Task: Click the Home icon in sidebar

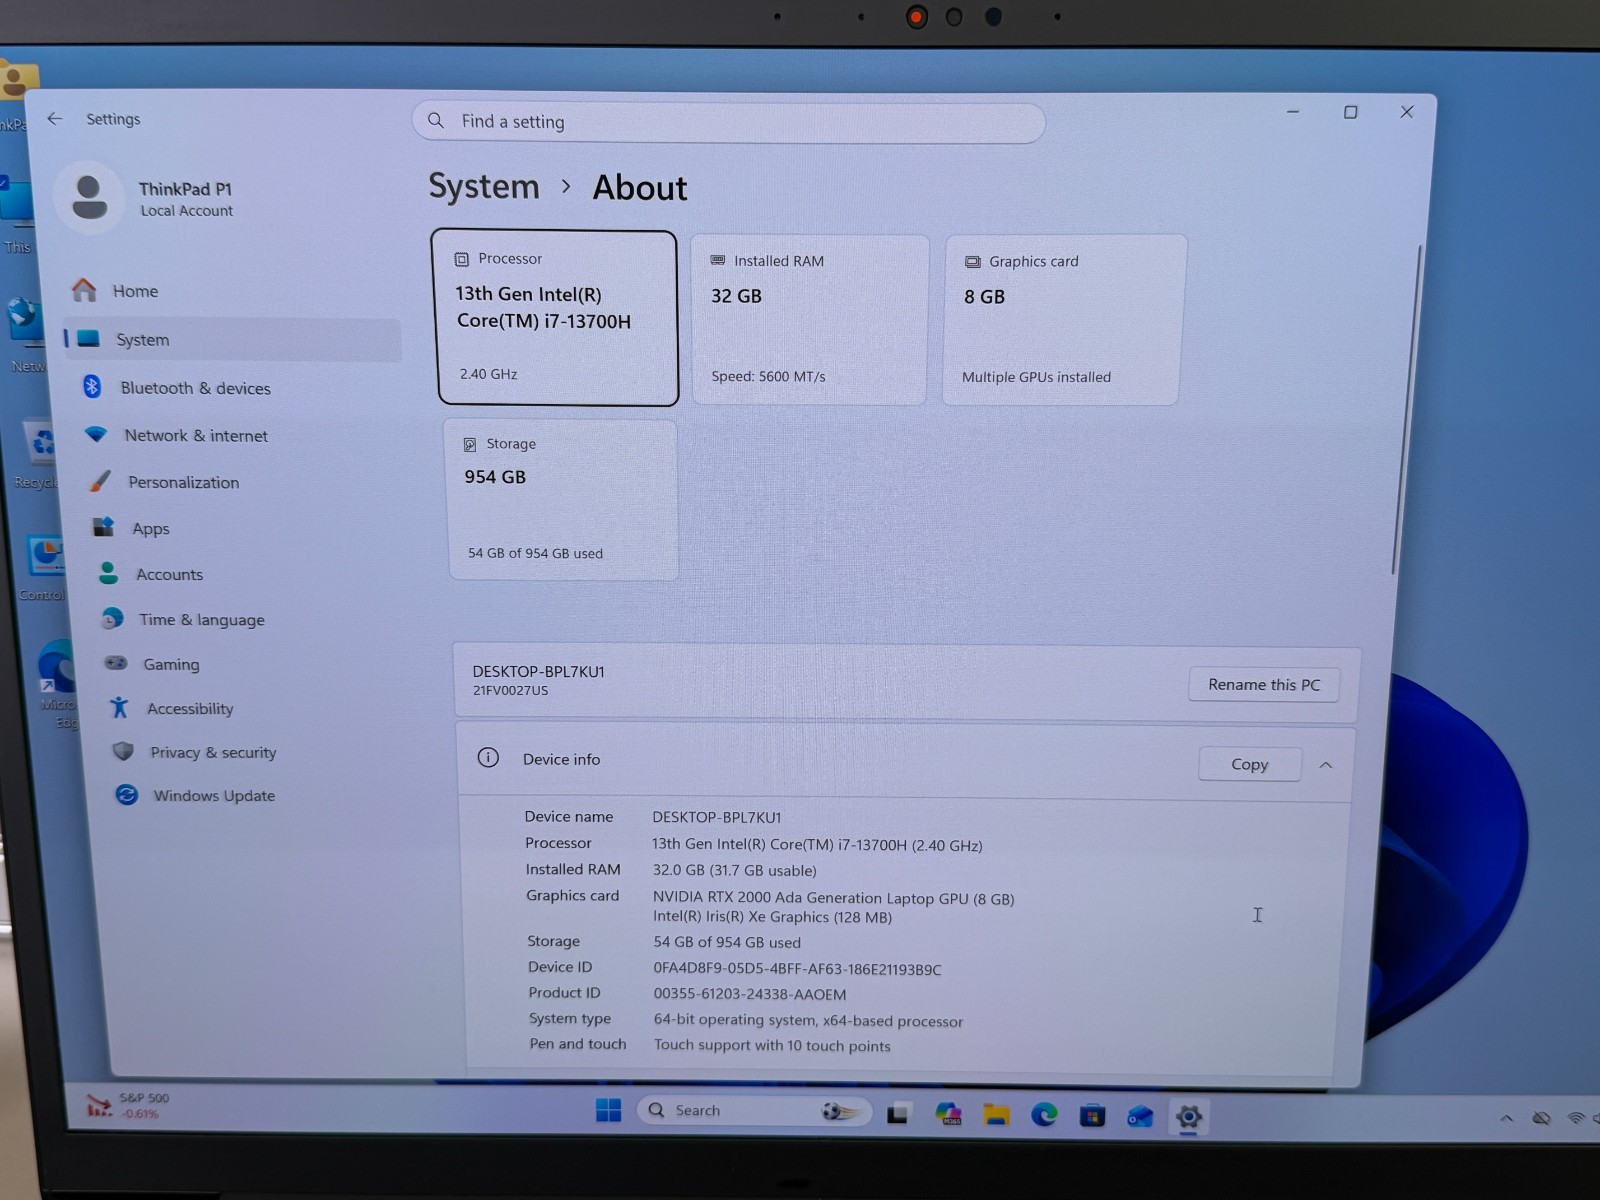Action: point(84,290)
